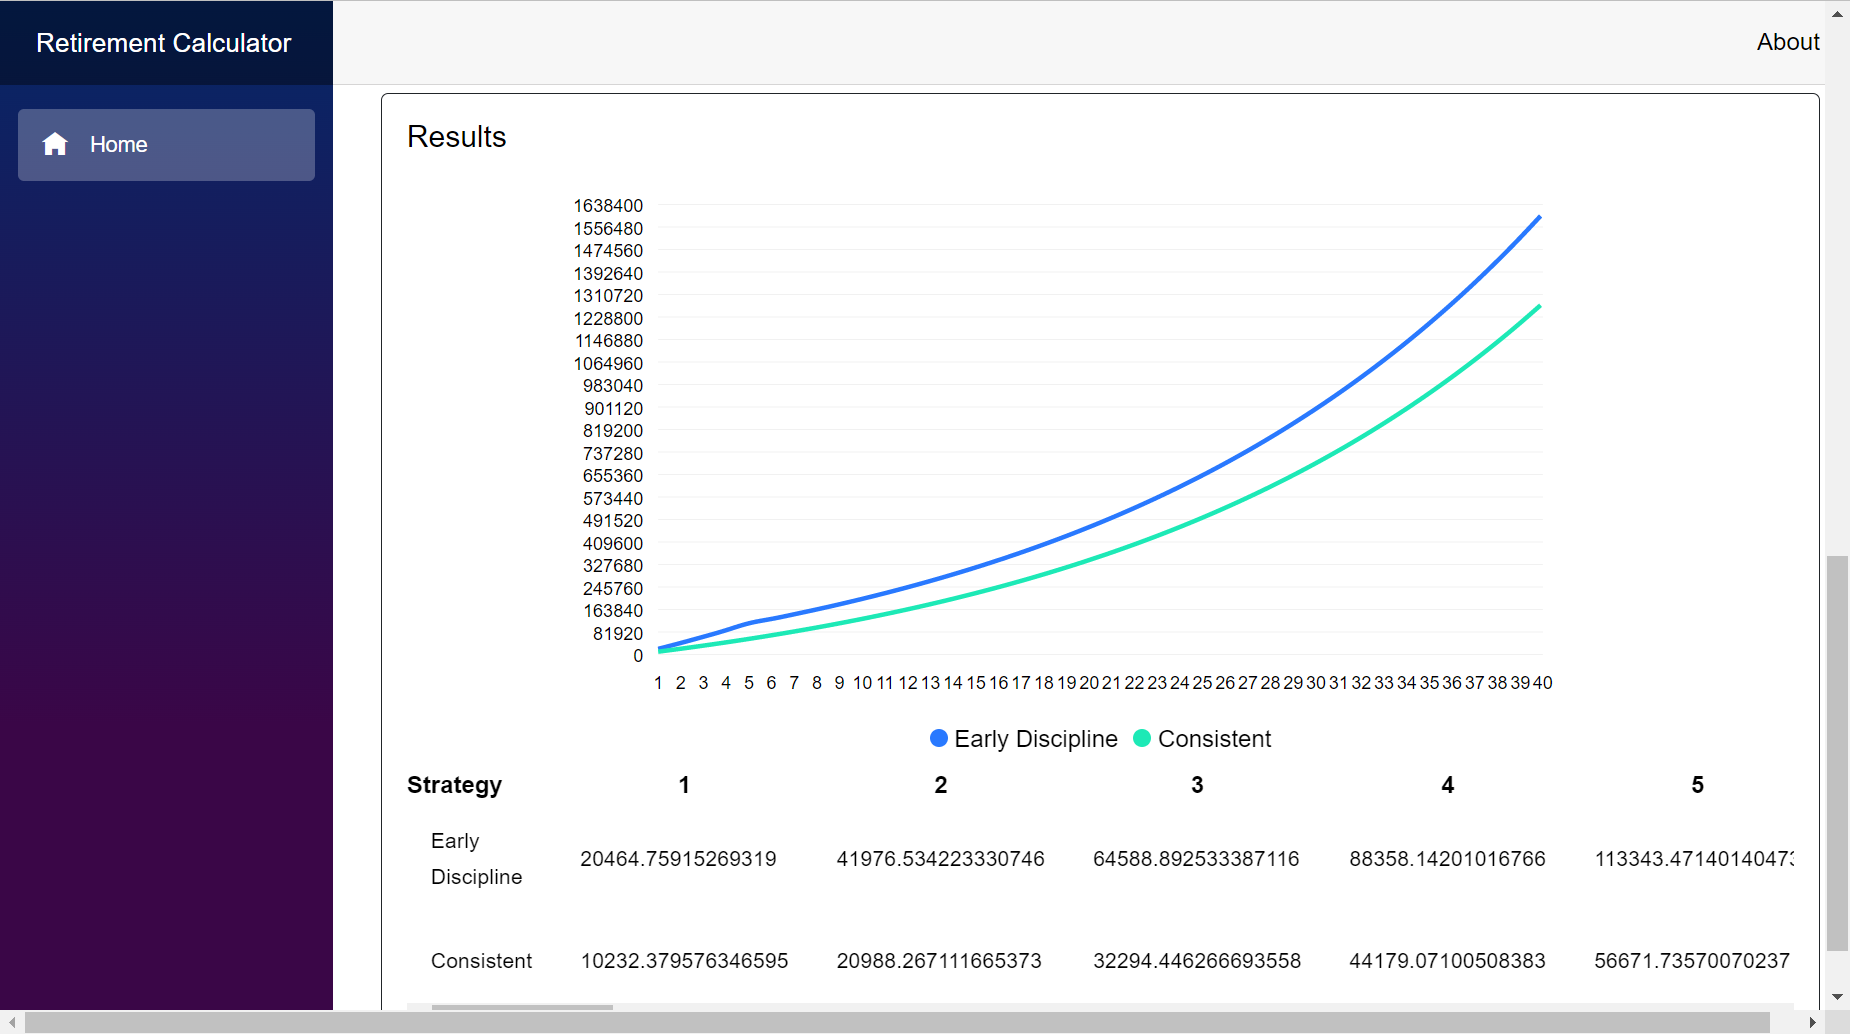Open the About link
The width and height of the screenshot is (1850, 1034).
(x=1788, y=42)
